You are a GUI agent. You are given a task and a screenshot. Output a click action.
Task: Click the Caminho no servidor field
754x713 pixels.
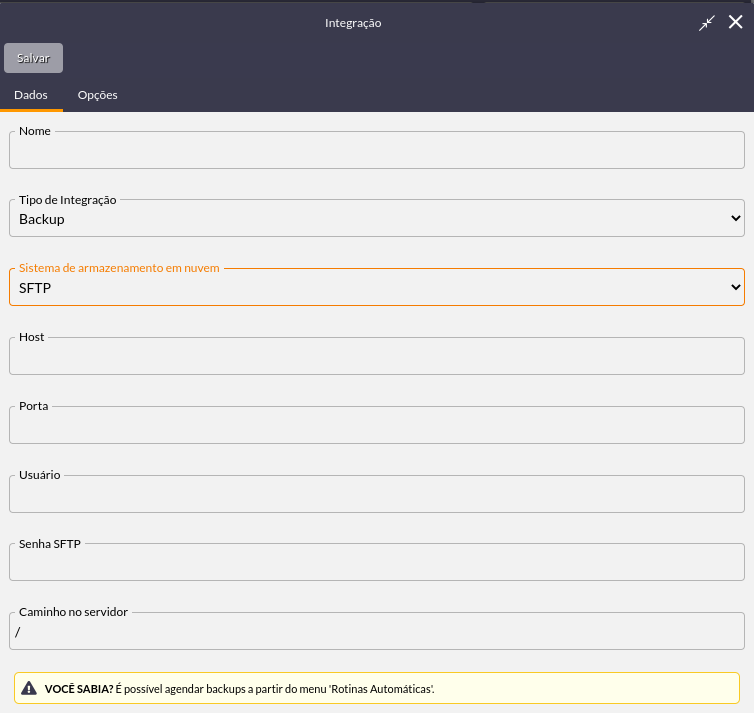click(377, 631)
